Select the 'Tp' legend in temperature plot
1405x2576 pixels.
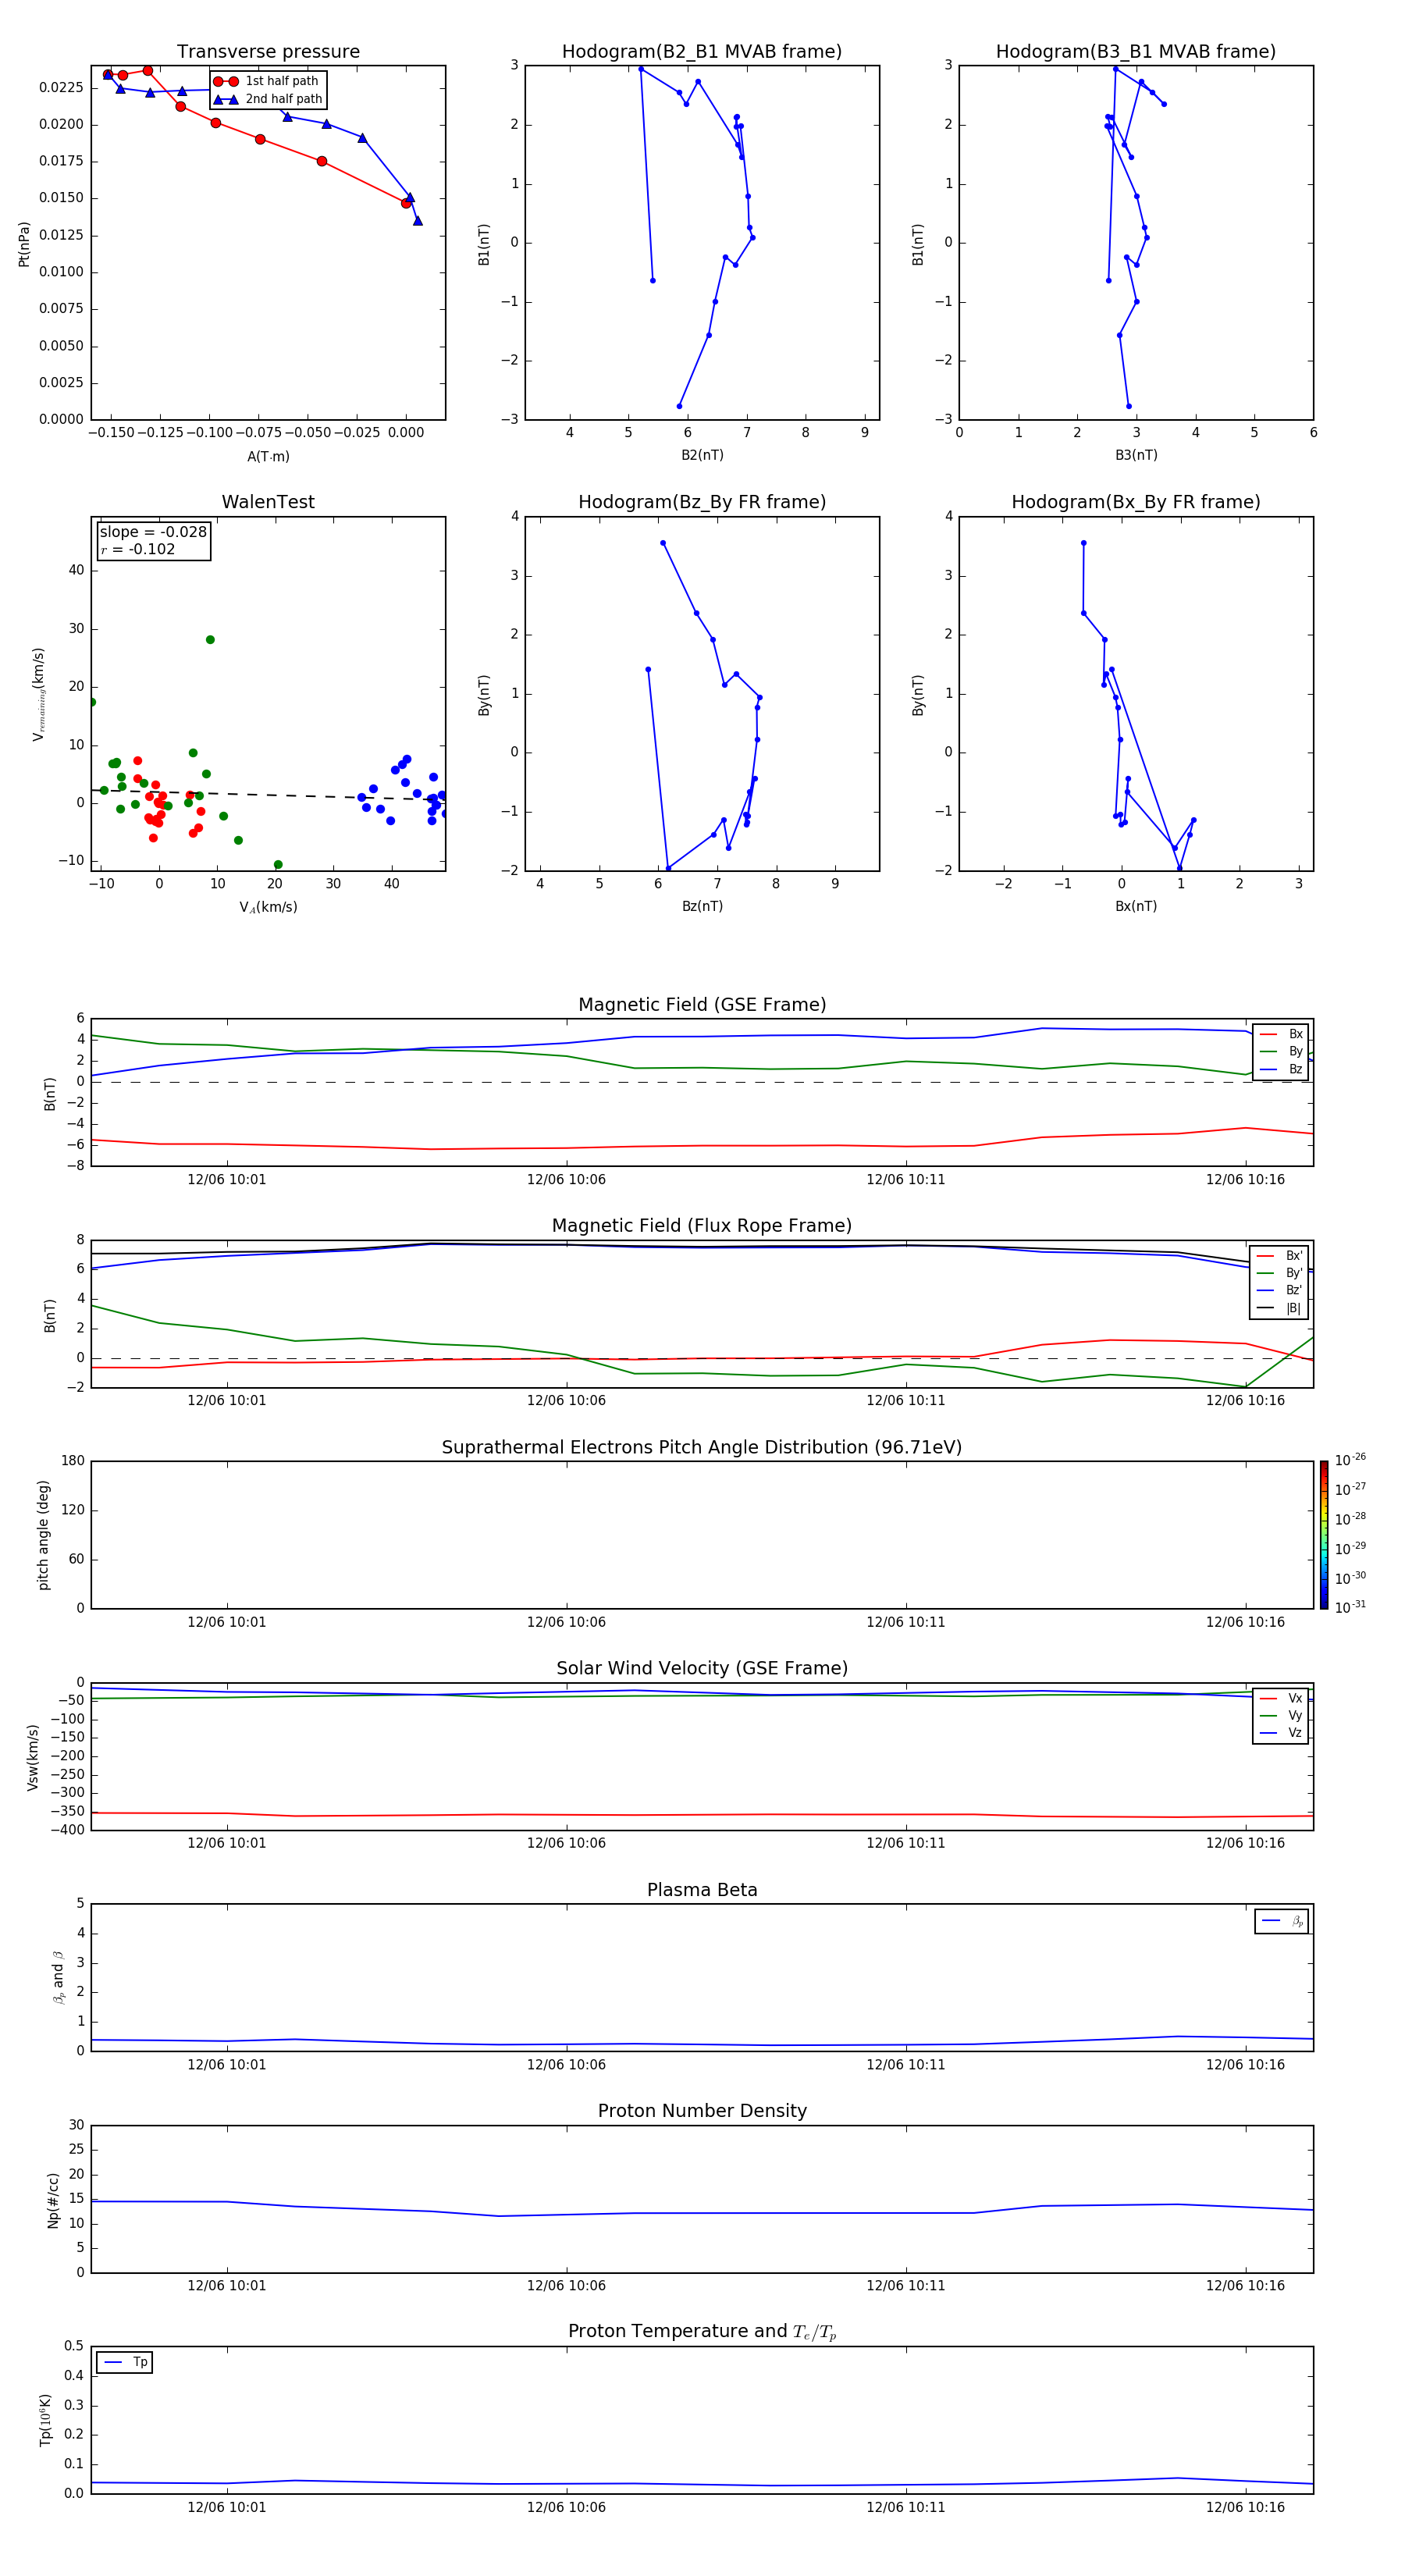click(125, 2362)
